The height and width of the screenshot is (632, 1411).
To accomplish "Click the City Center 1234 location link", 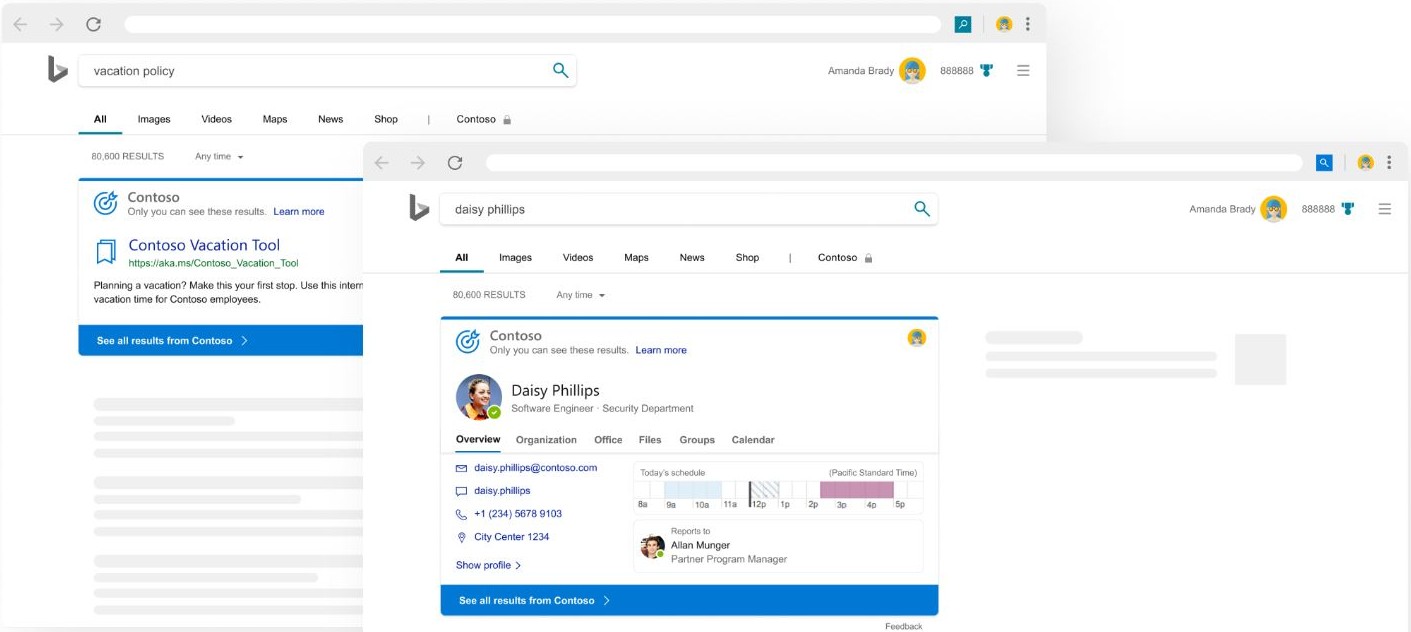I will (512, 537).
